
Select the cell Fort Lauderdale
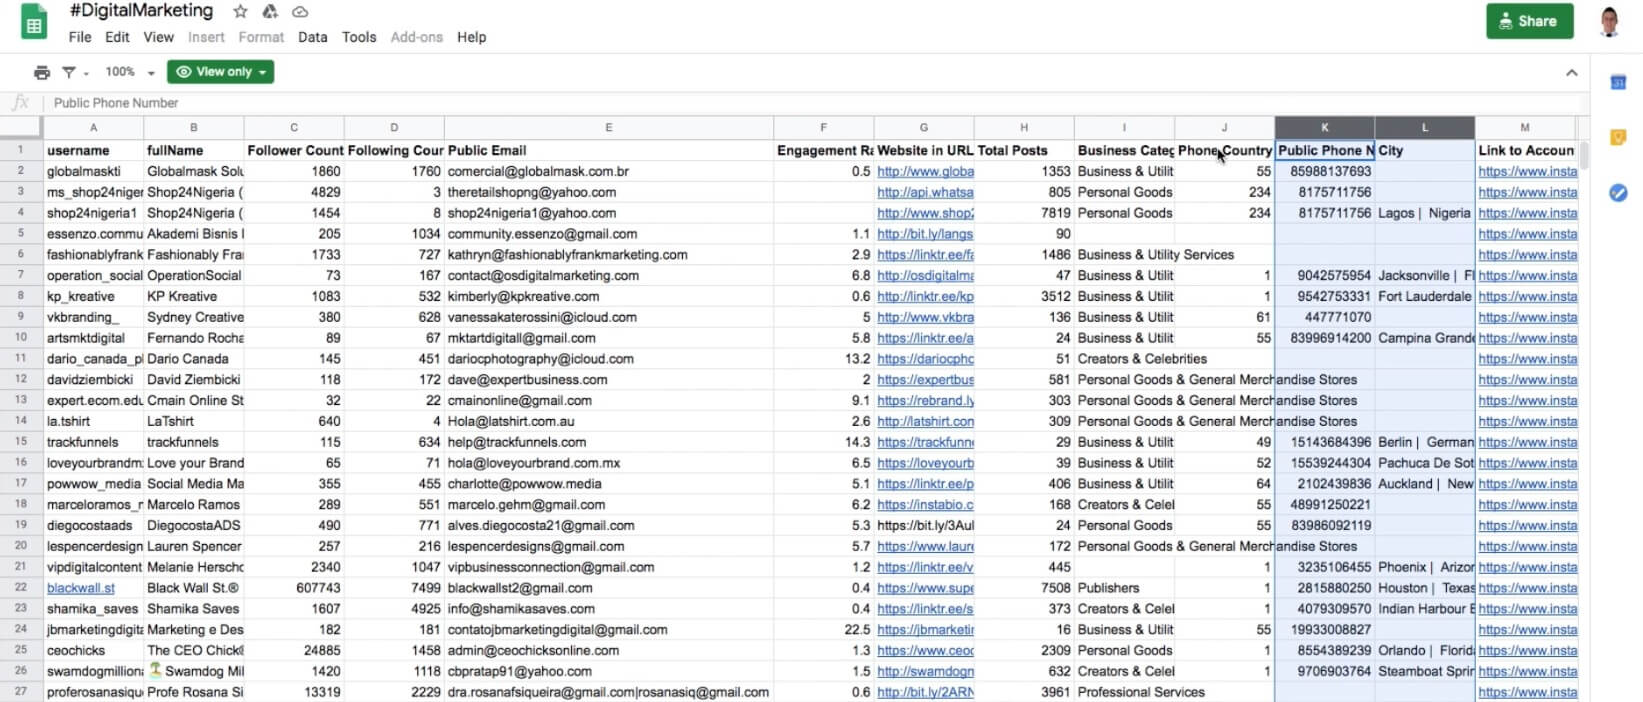click(x=1424, y=296)
